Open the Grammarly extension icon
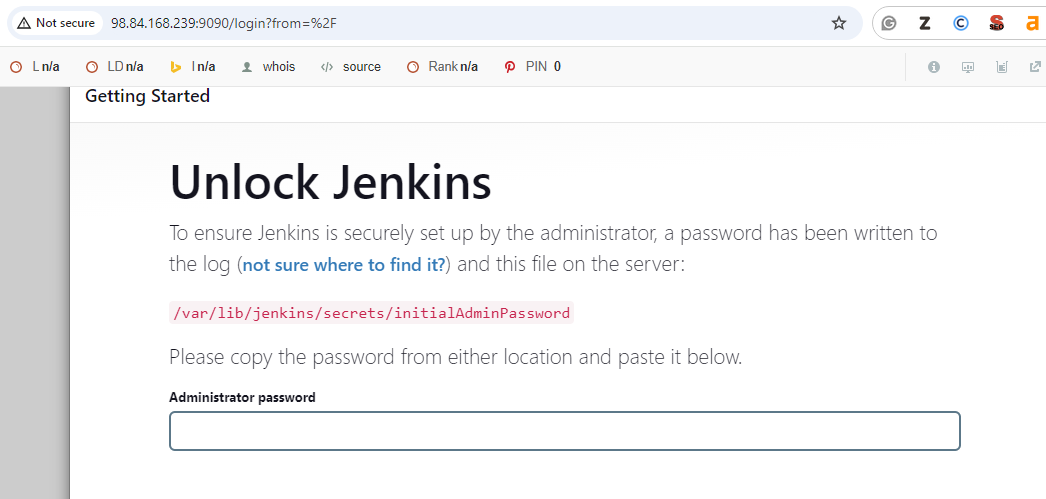Image resolution: width=1046 pixels, height=499 pixels. [x=888, y=23]
